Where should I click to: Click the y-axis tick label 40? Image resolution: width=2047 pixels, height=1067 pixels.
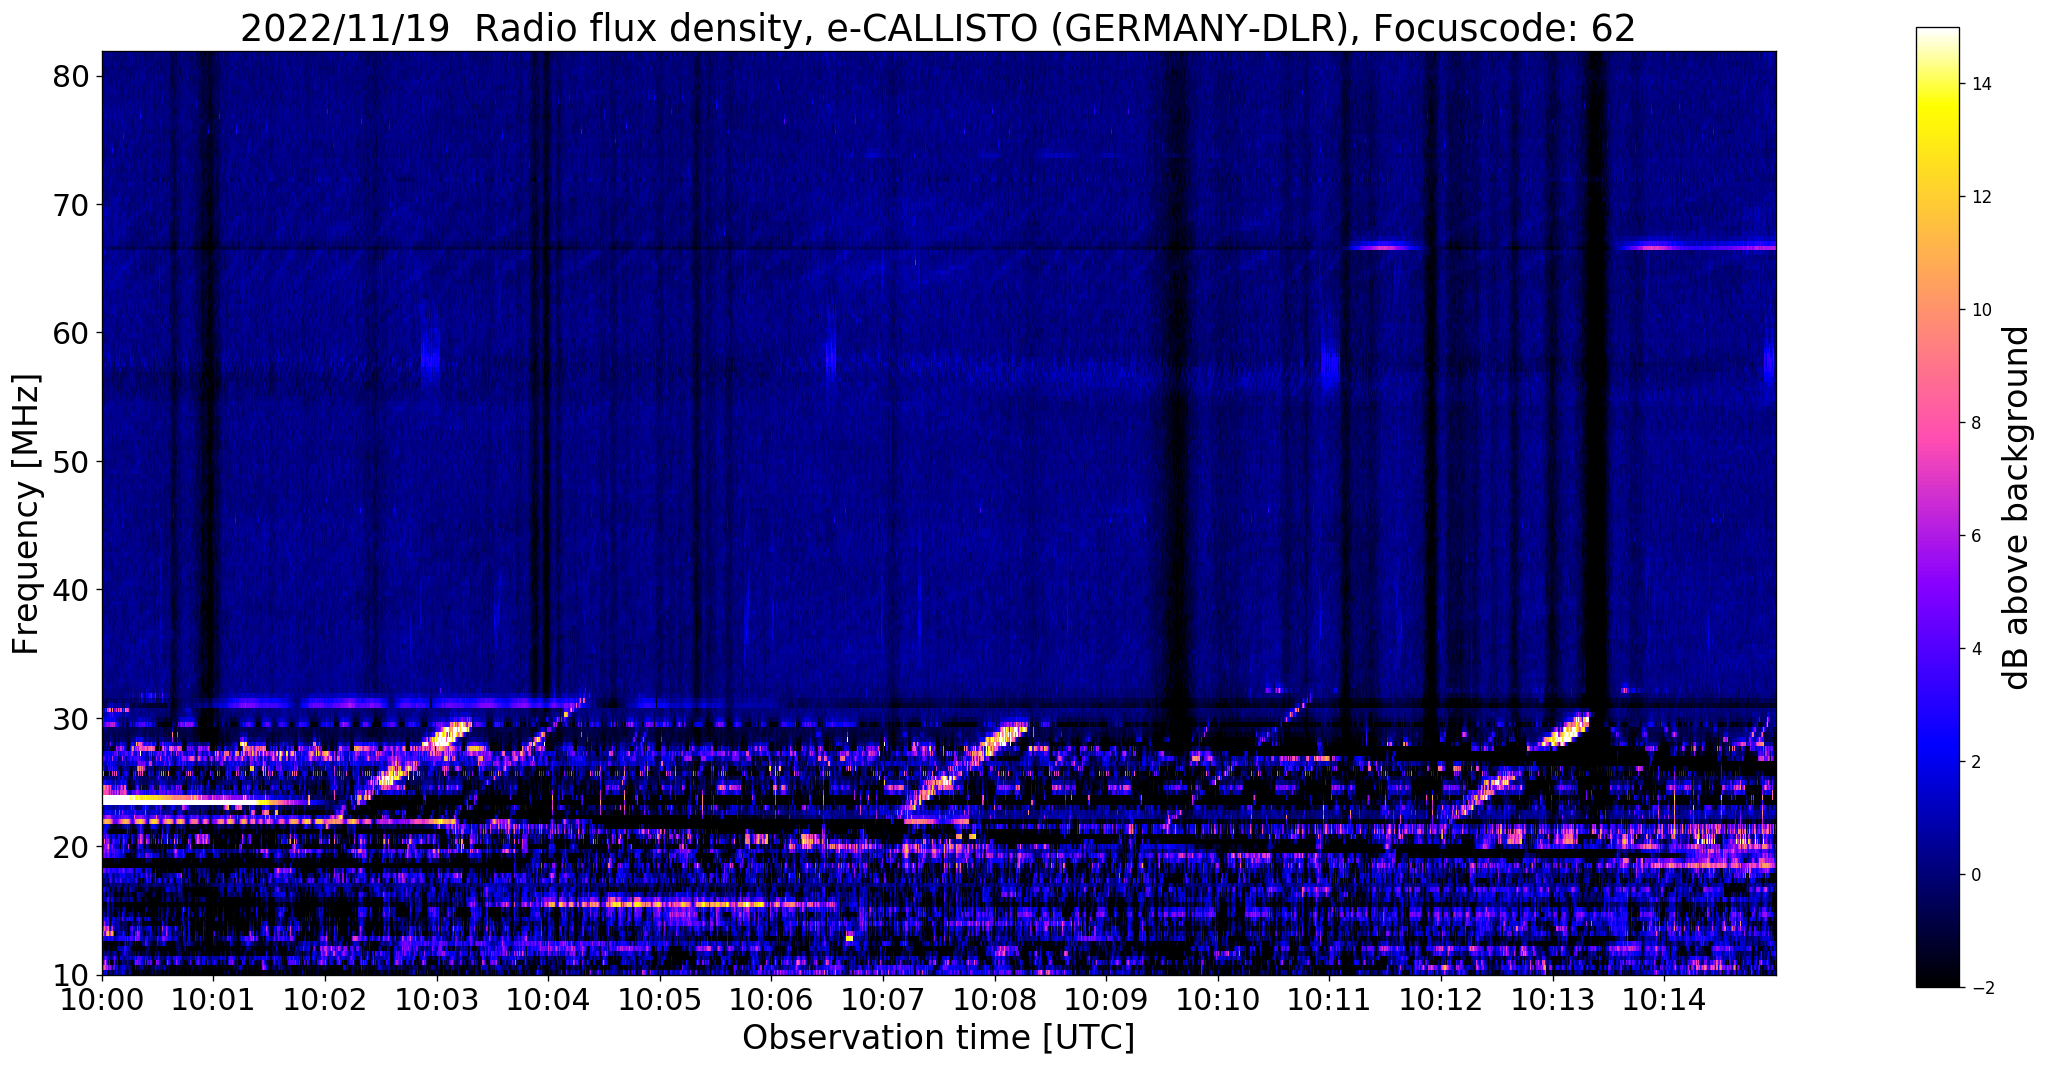click(73, 590)
